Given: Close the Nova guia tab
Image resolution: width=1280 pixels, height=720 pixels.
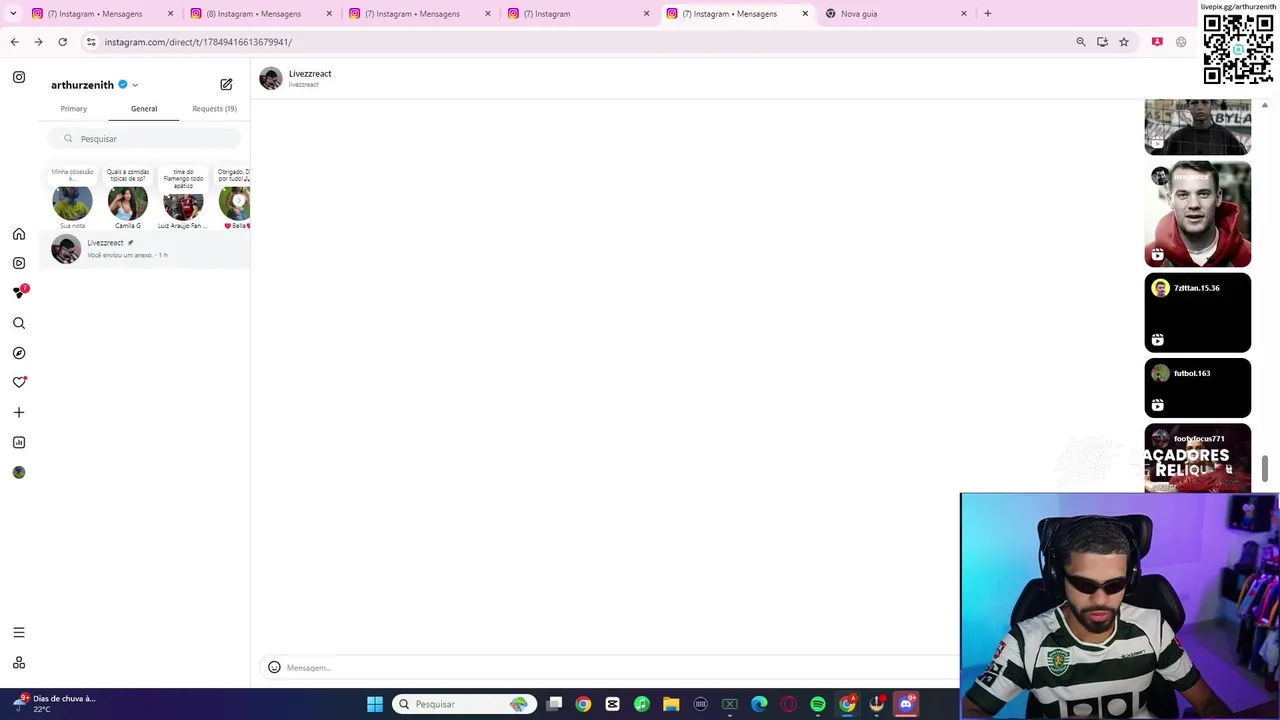Looking at the screenshot, I should [x=964, y=13].
